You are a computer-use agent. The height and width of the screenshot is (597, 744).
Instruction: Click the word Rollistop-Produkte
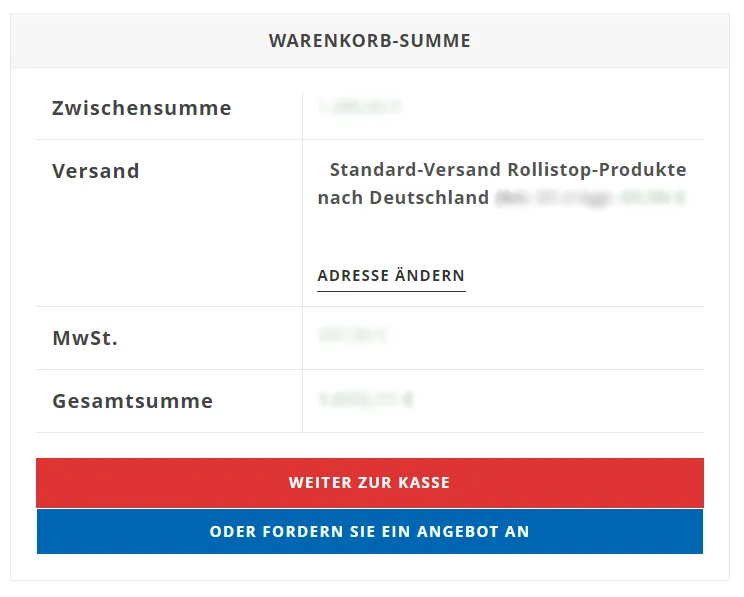pos(597,170)
